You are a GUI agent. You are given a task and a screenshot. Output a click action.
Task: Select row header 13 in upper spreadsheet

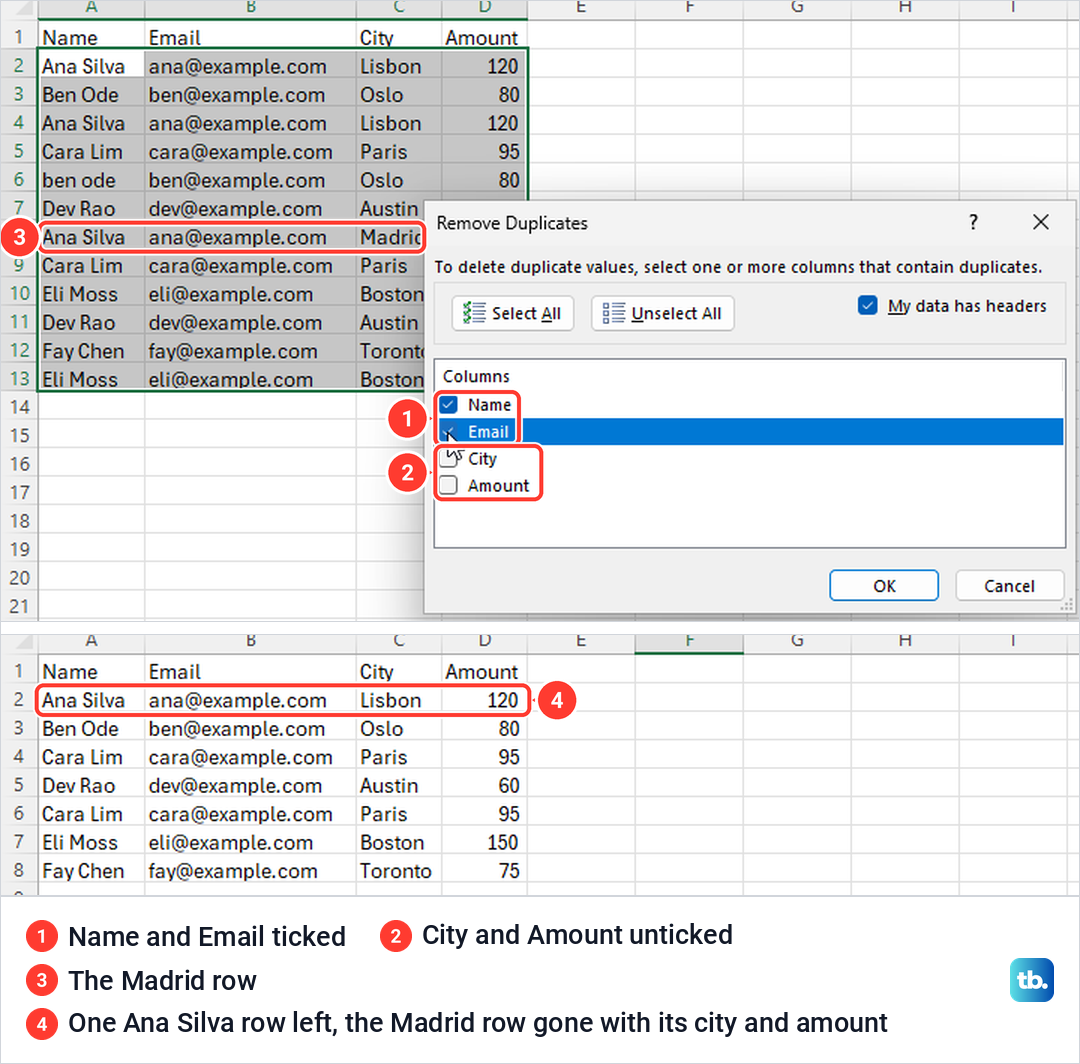(x=19, y=379)
